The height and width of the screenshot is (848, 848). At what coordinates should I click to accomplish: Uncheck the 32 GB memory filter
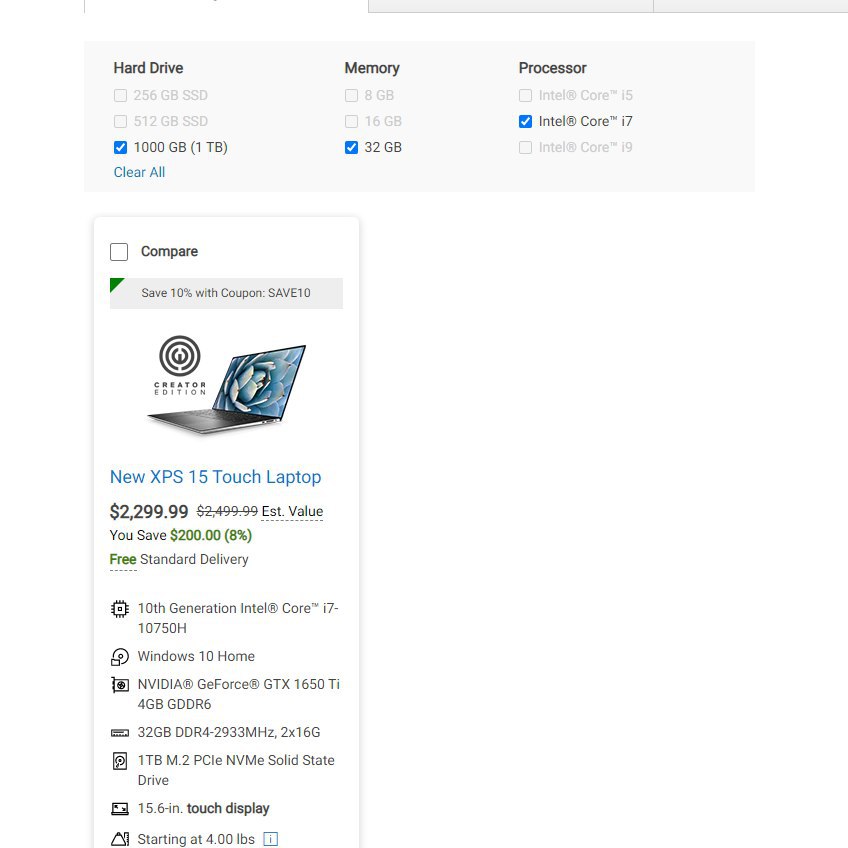pos(352,147)
